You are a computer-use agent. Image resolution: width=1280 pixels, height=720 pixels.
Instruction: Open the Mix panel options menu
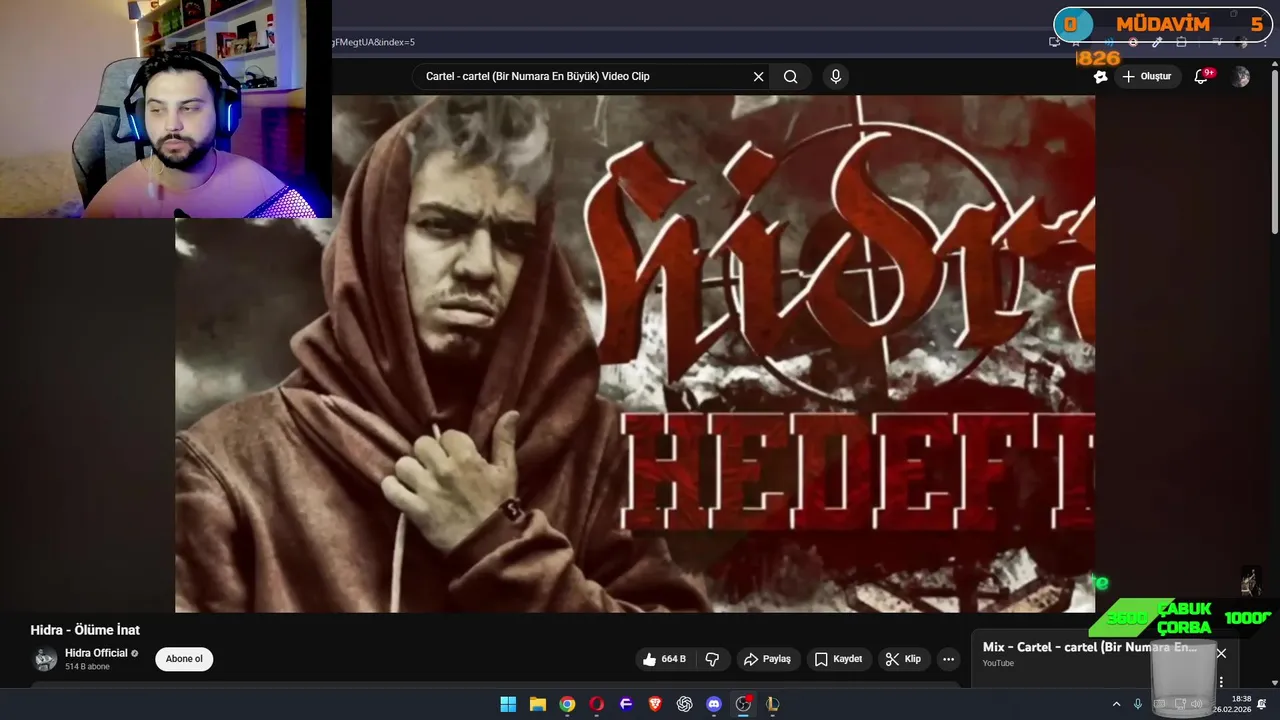coord(1221,682)
